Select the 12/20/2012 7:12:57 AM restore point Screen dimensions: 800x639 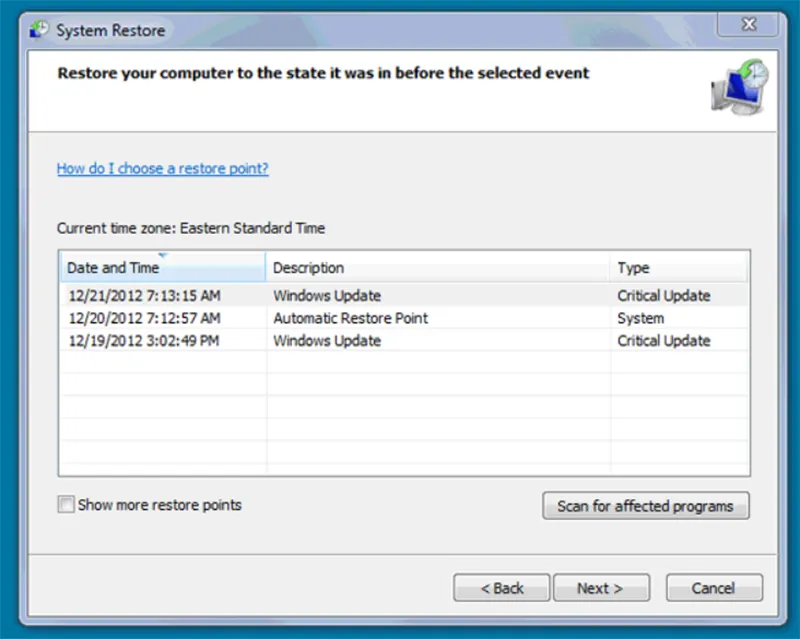405,318
